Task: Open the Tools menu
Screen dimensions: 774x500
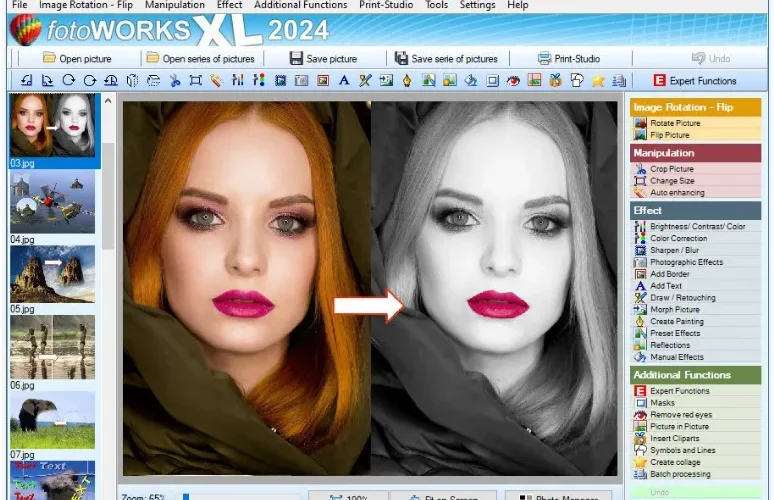Action: coord(436,5)
